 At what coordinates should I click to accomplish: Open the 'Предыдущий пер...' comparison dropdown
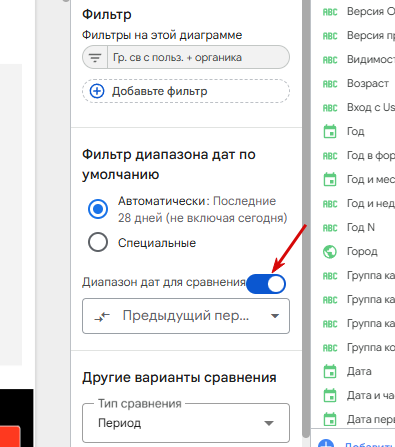[186, 316]
